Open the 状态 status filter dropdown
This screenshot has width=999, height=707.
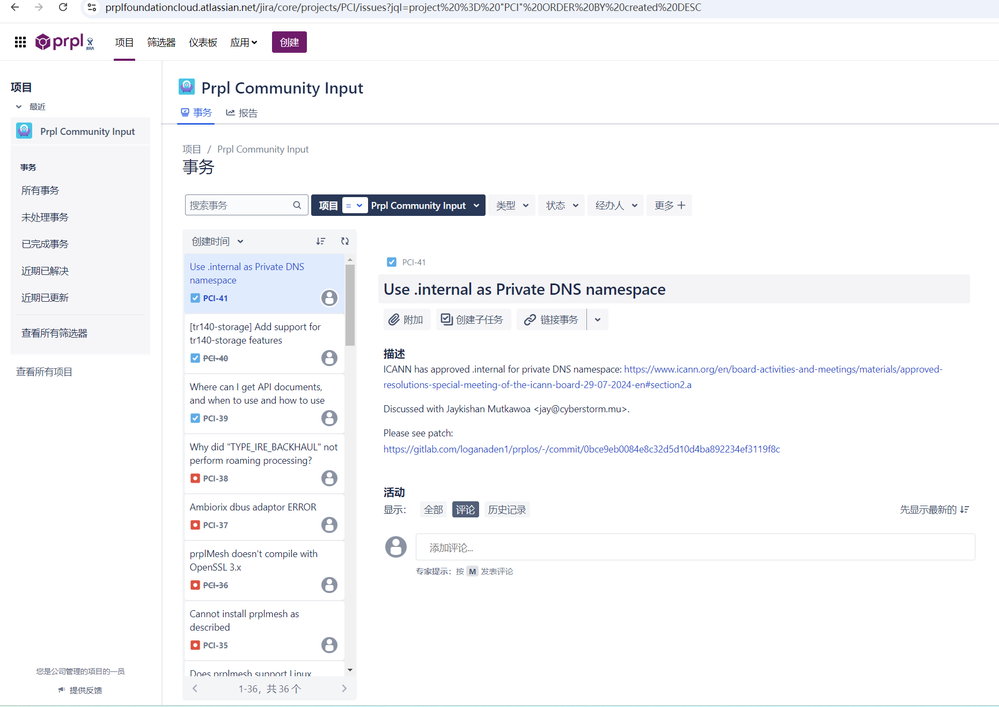point(561,205)
